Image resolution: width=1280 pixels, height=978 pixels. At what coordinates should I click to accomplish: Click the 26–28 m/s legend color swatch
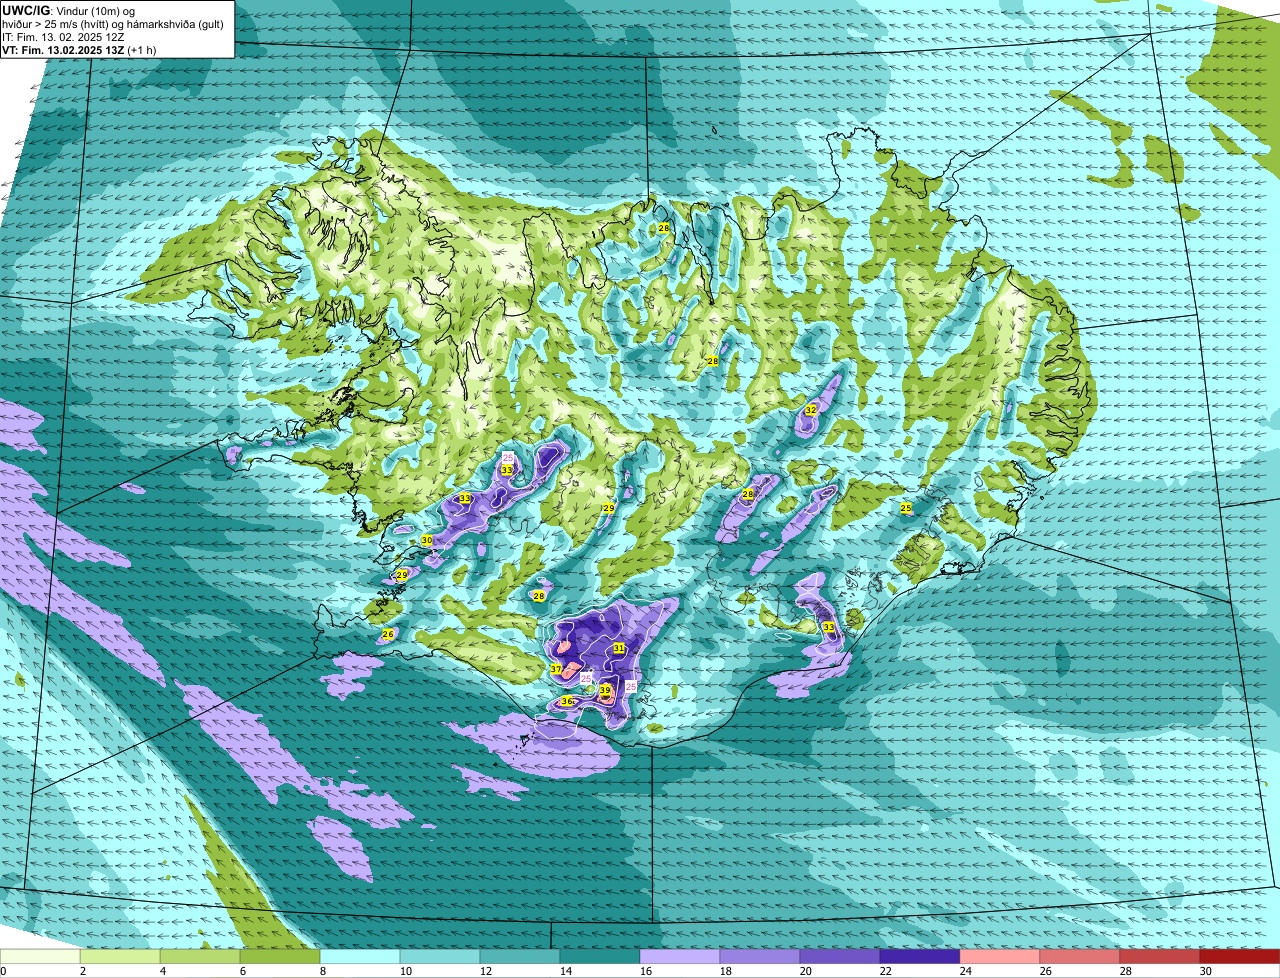(1080, 957)
